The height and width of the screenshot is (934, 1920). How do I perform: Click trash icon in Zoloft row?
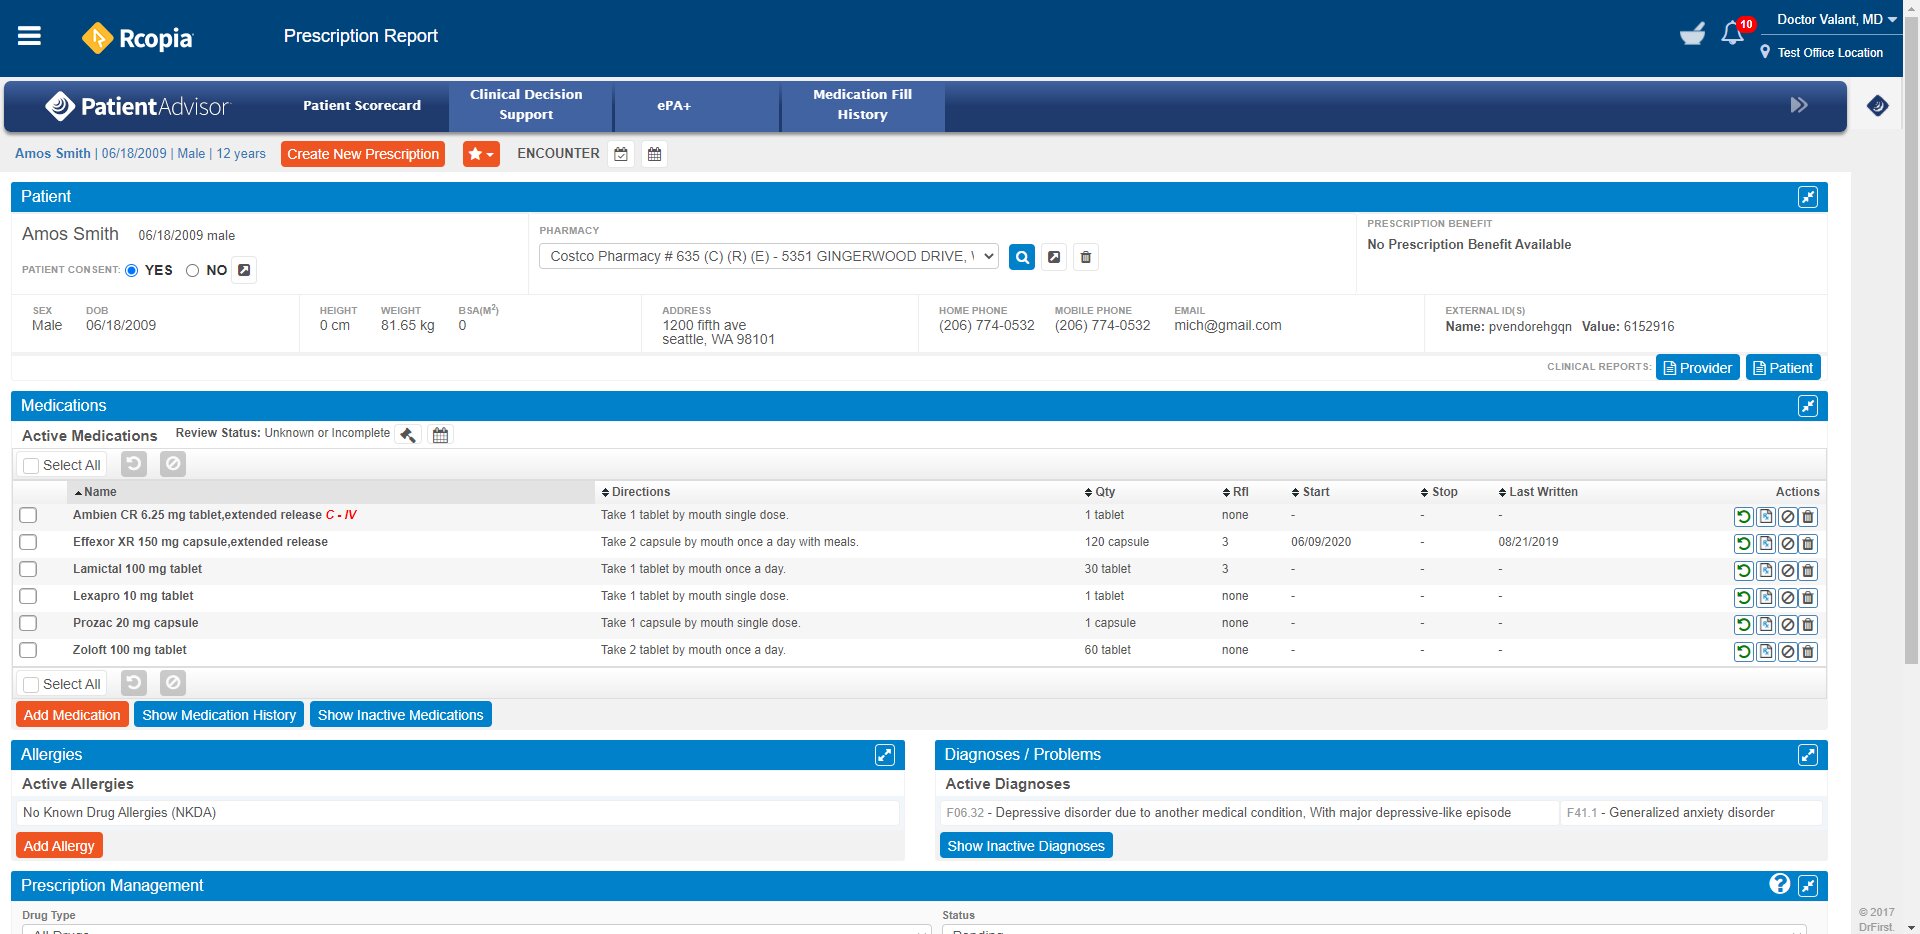tap(1808, 652)
